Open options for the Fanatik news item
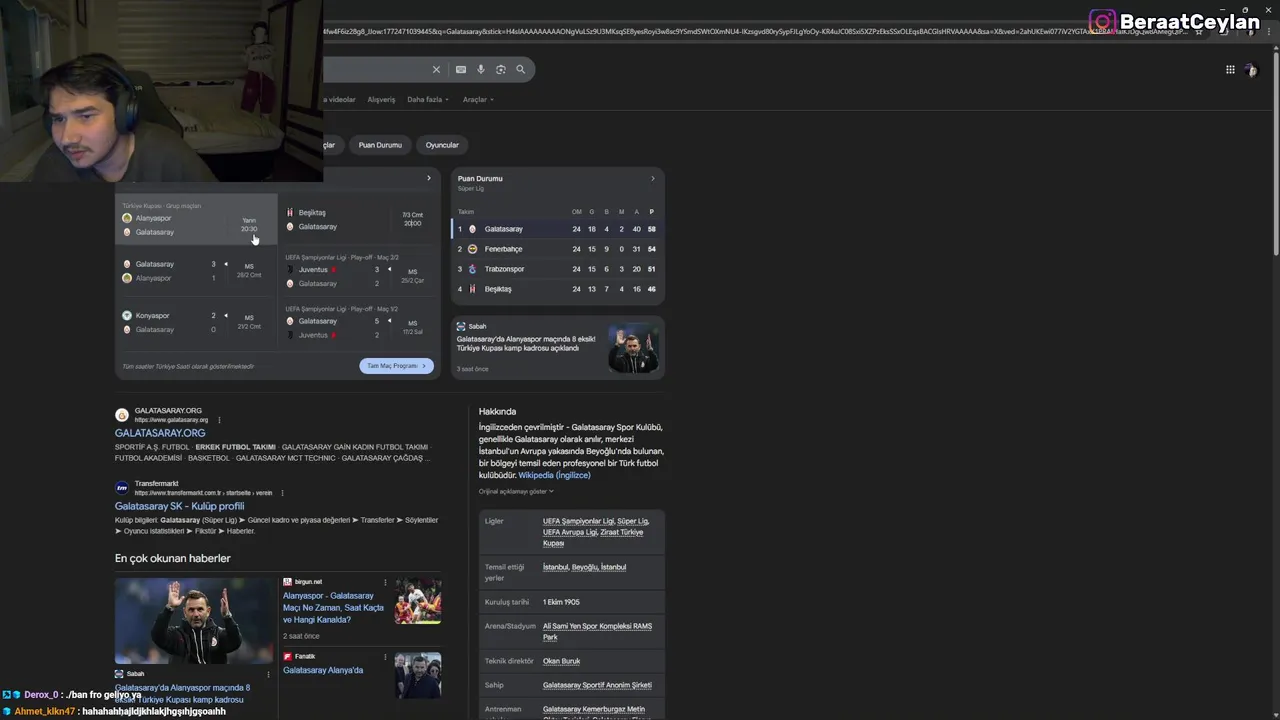Viewport: 1280px width, 720px height. pyautogui.click(x=385, y=657)
